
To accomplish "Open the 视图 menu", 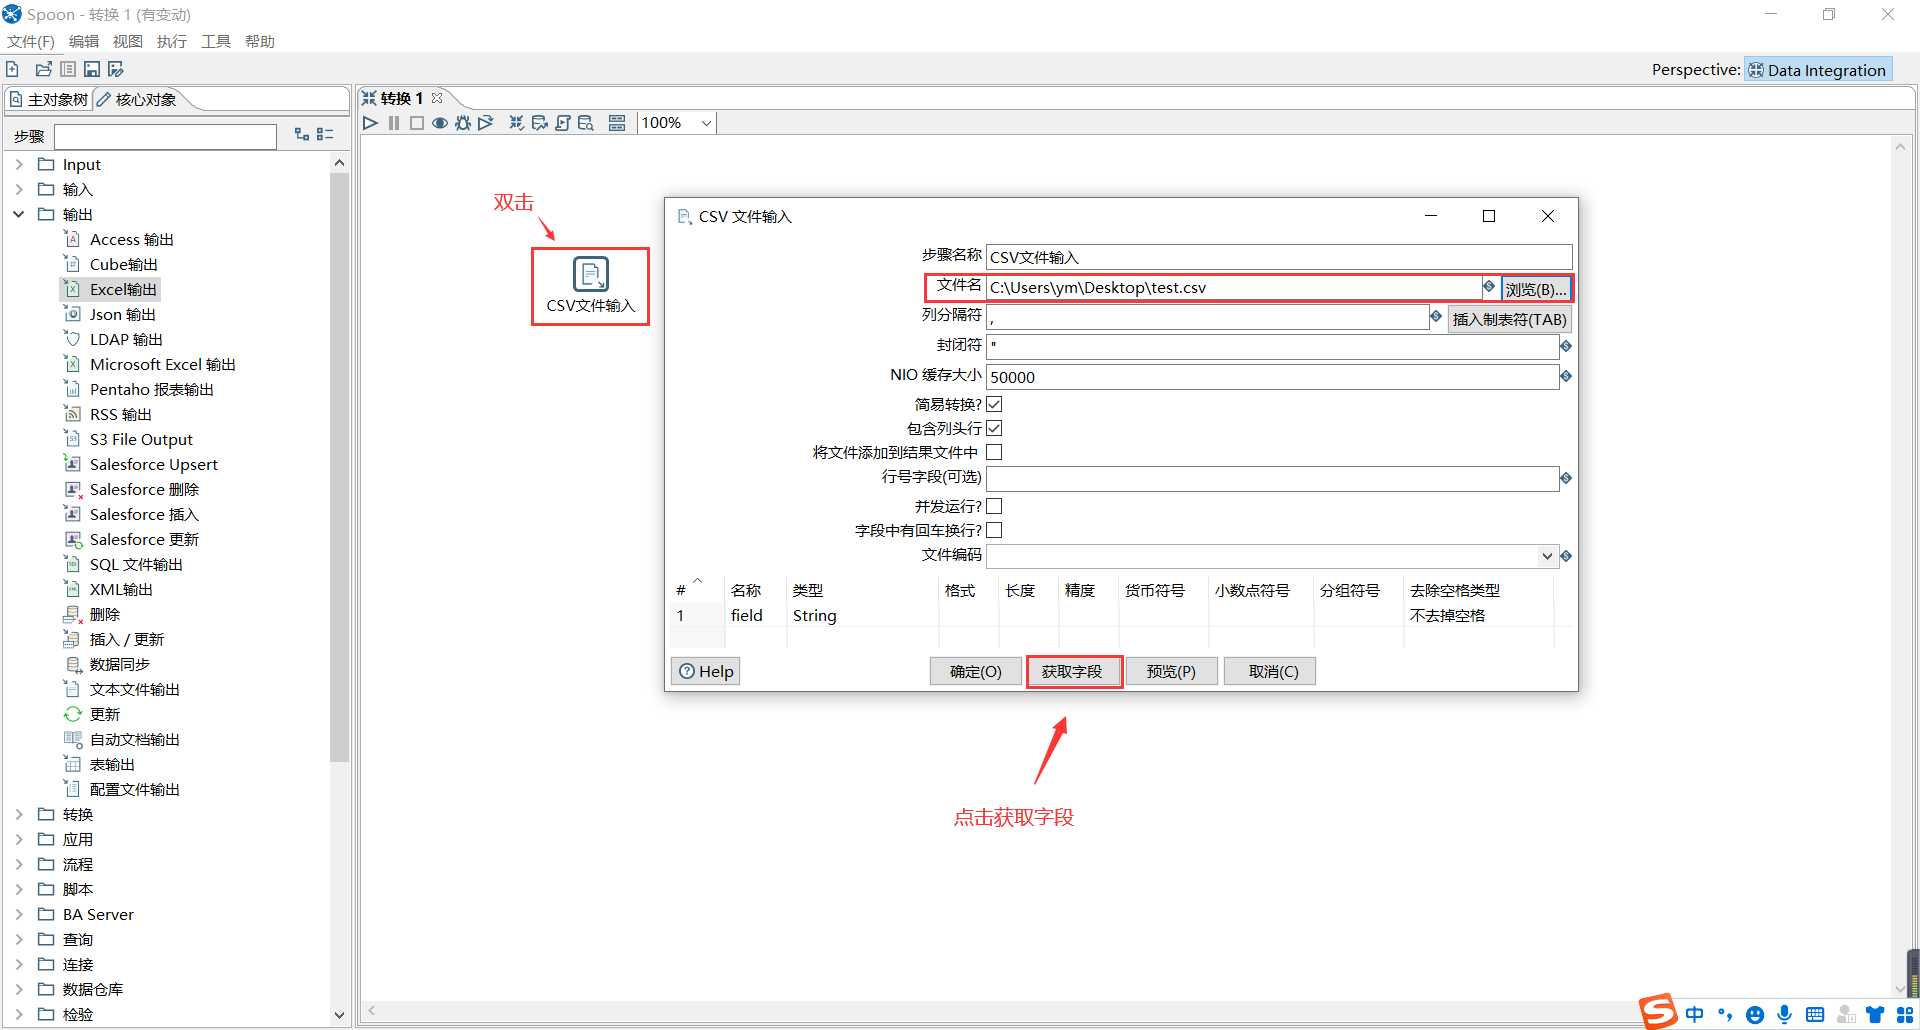I will coord(128,41).
